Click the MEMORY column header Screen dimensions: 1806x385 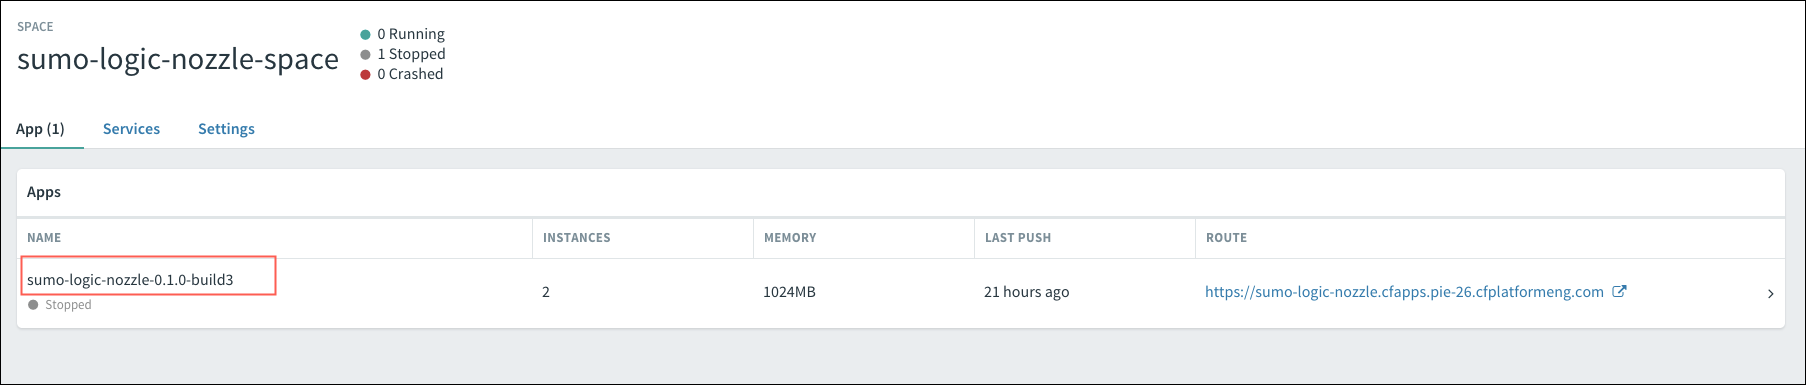coord(790,238)
